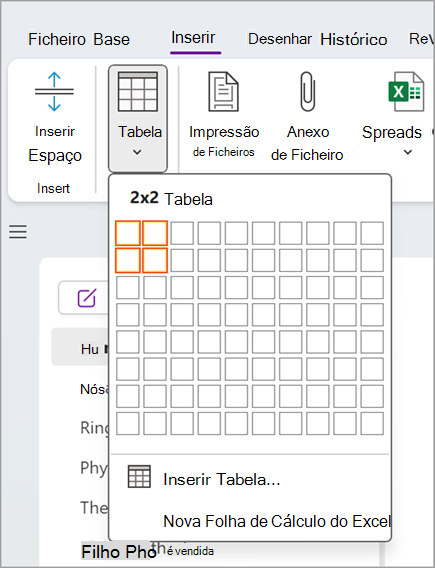
Task: Click the Excel Spreadsheet icon
Action: [x=406, y=91]
